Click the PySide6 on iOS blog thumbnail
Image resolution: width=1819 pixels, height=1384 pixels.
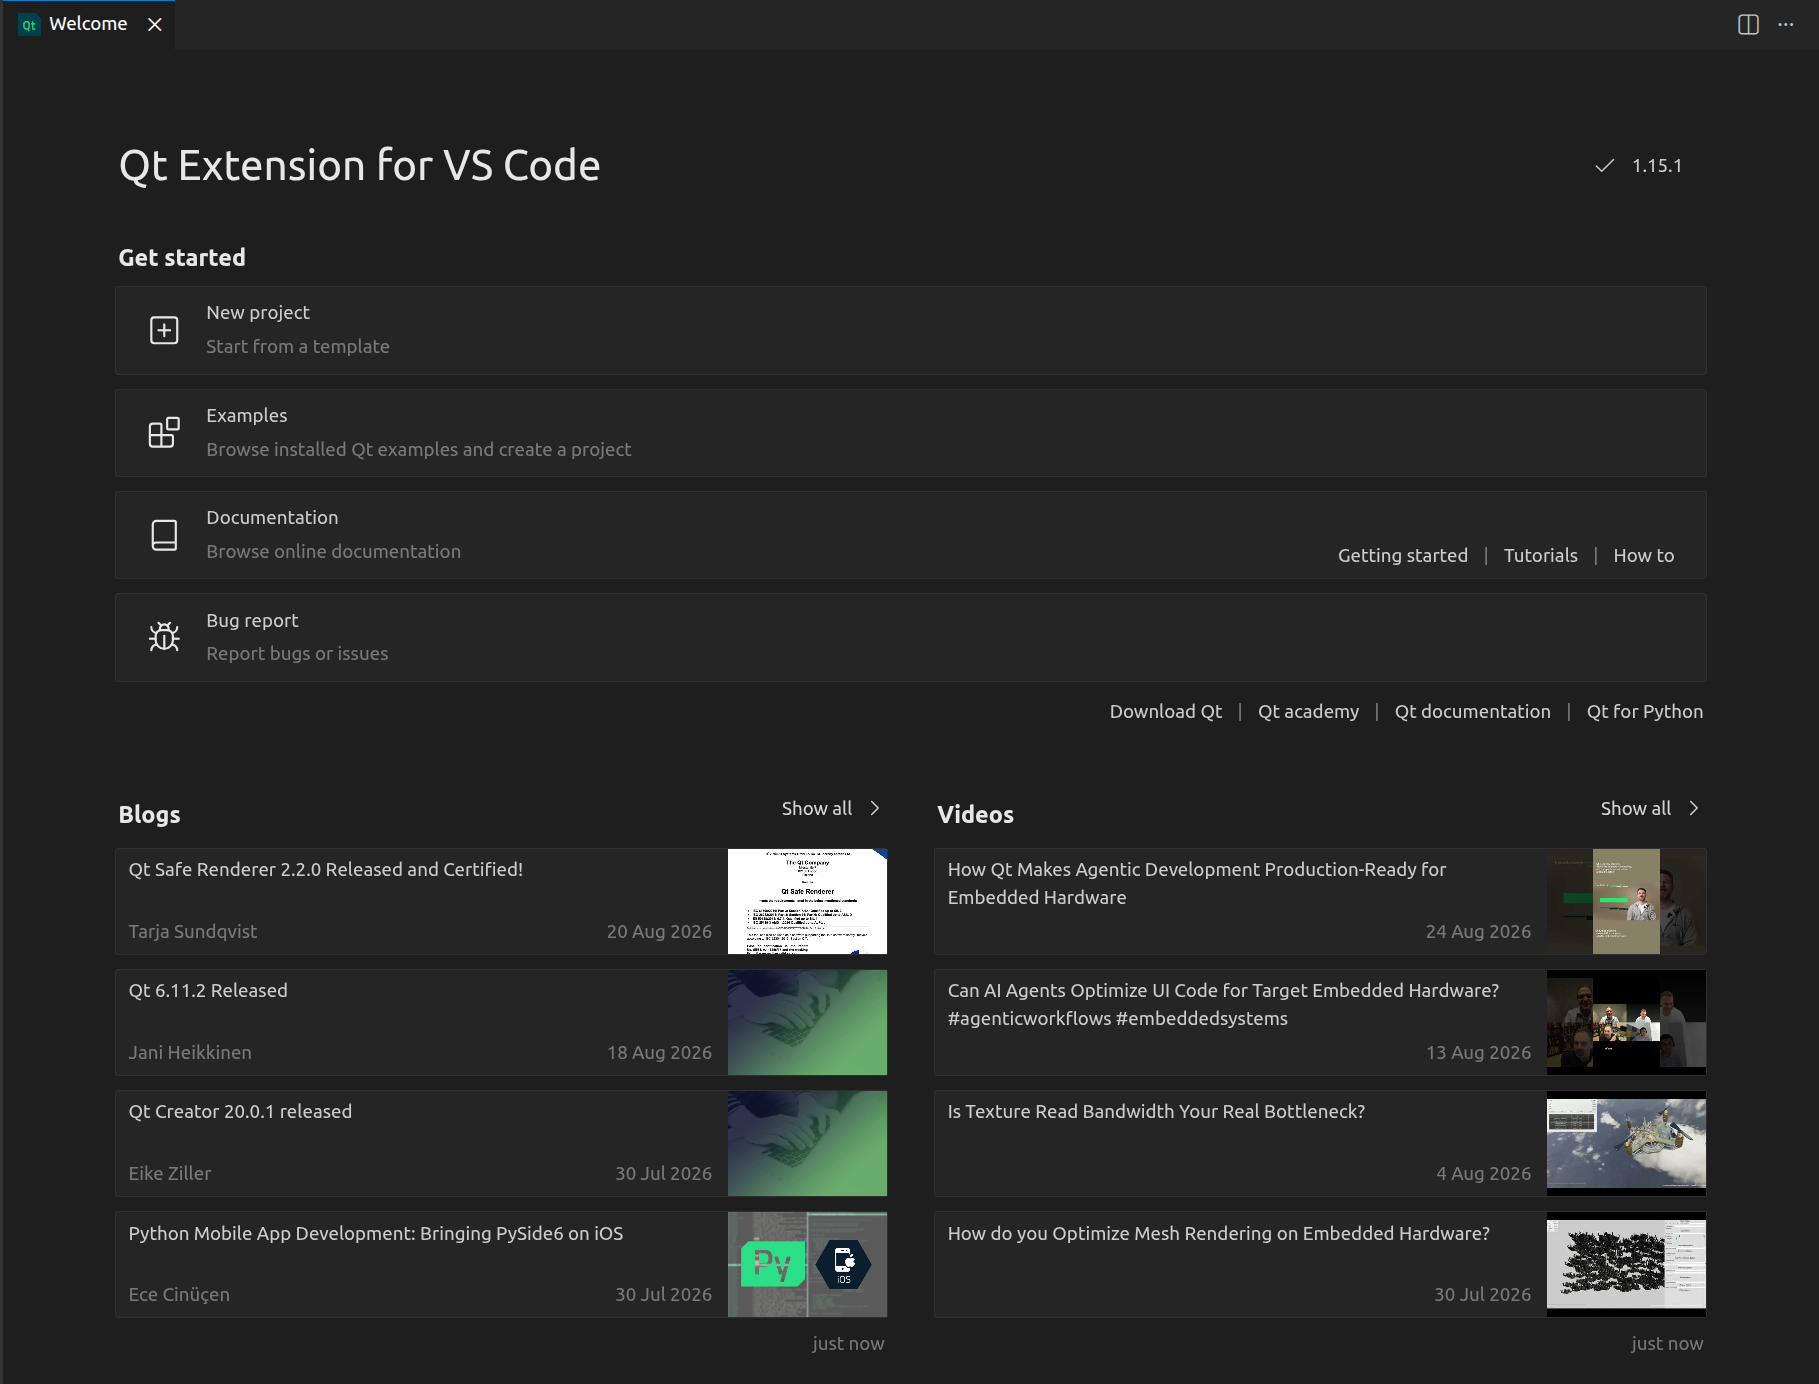807,1264
